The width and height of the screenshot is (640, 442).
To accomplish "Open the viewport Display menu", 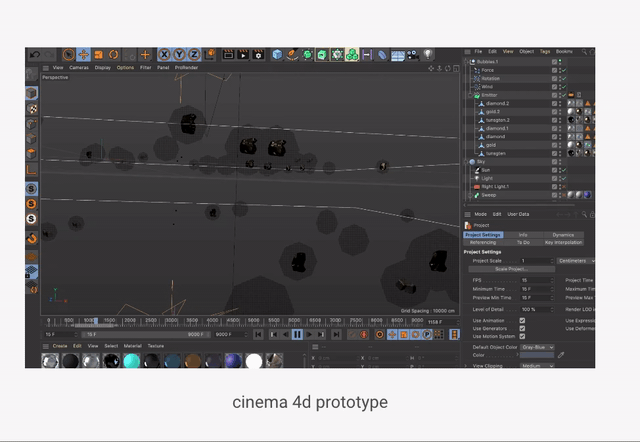I will pos(102,68).
